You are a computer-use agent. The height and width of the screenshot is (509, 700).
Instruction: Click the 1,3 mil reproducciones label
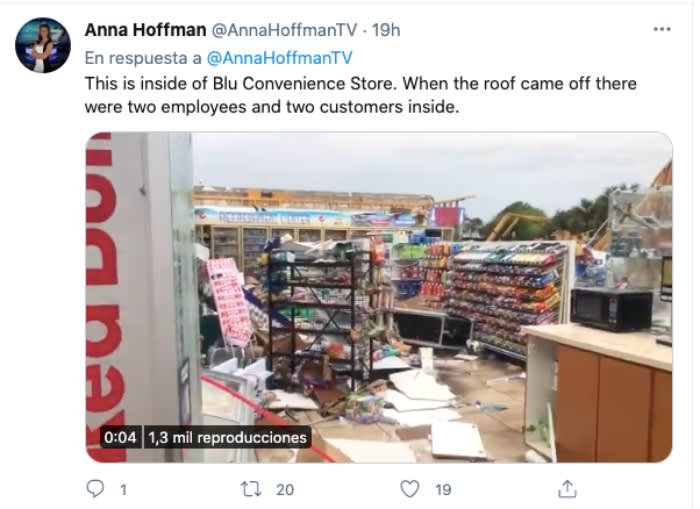click(x=227, y=438)
